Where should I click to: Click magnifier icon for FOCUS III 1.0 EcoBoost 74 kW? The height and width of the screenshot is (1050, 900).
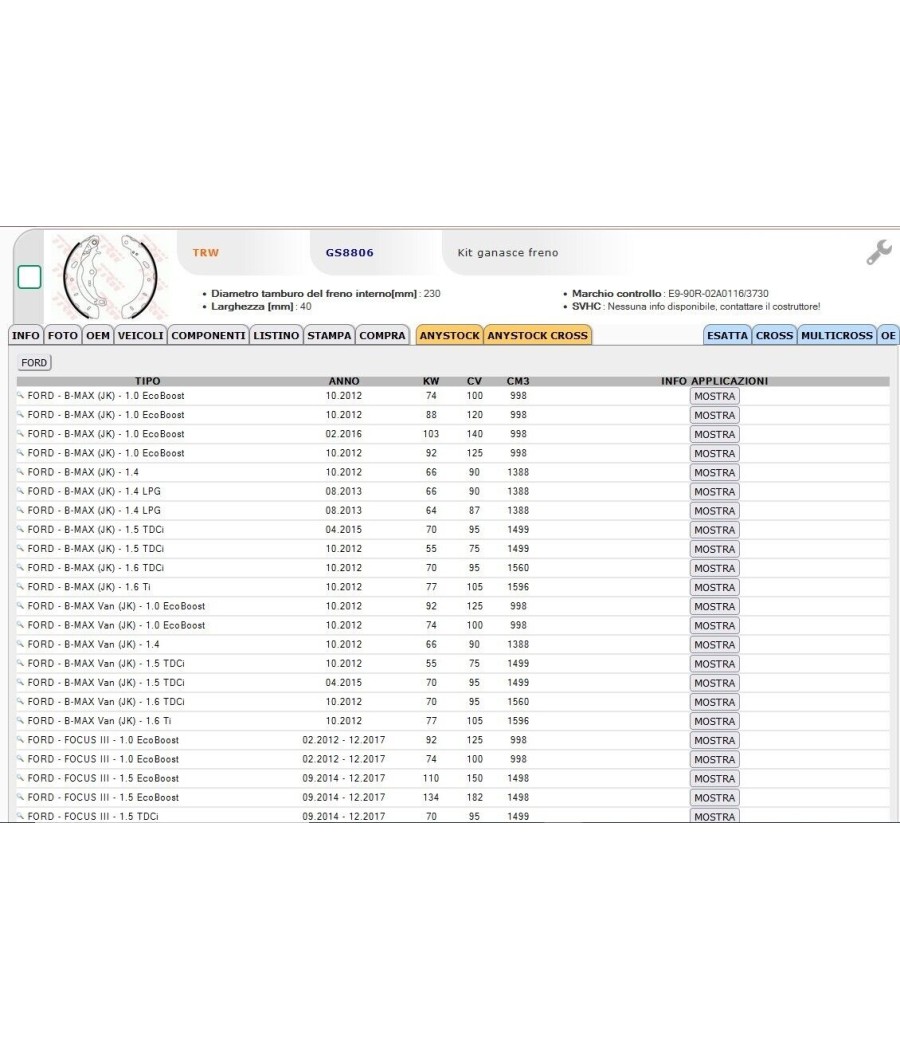(21, 759)
